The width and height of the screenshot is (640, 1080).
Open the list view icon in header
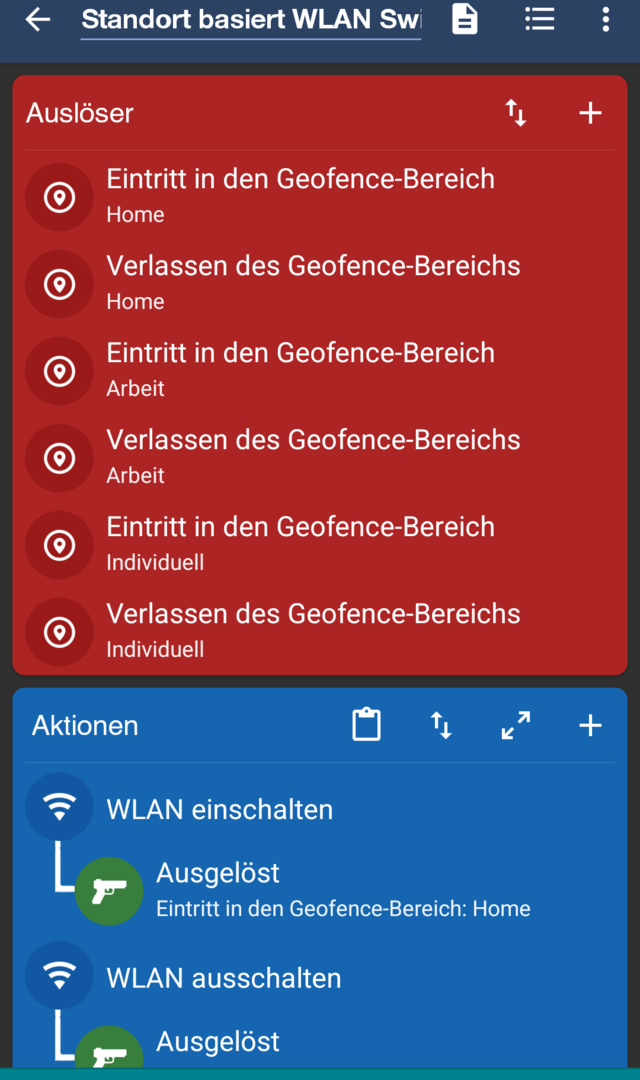(x=540, y=19)
